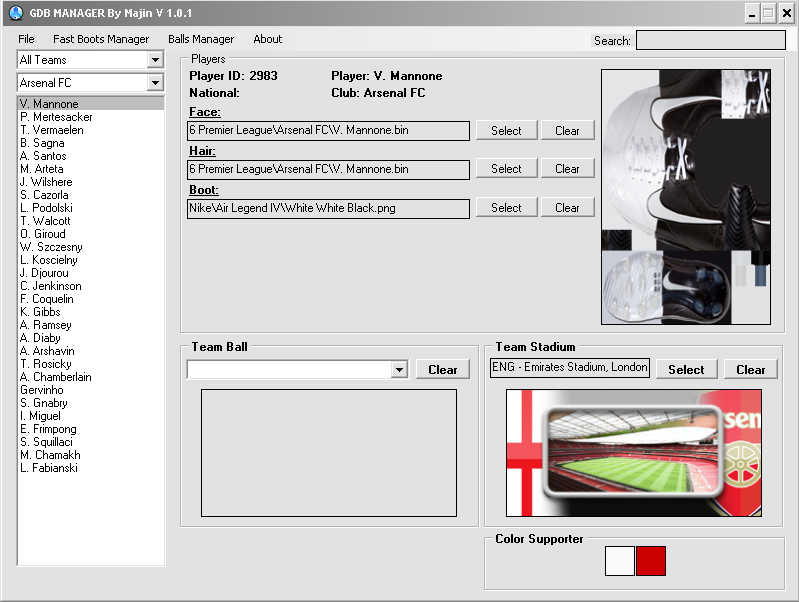Click the Face file path field
Screen dimensions: 799x602
(x=328, y=130)
